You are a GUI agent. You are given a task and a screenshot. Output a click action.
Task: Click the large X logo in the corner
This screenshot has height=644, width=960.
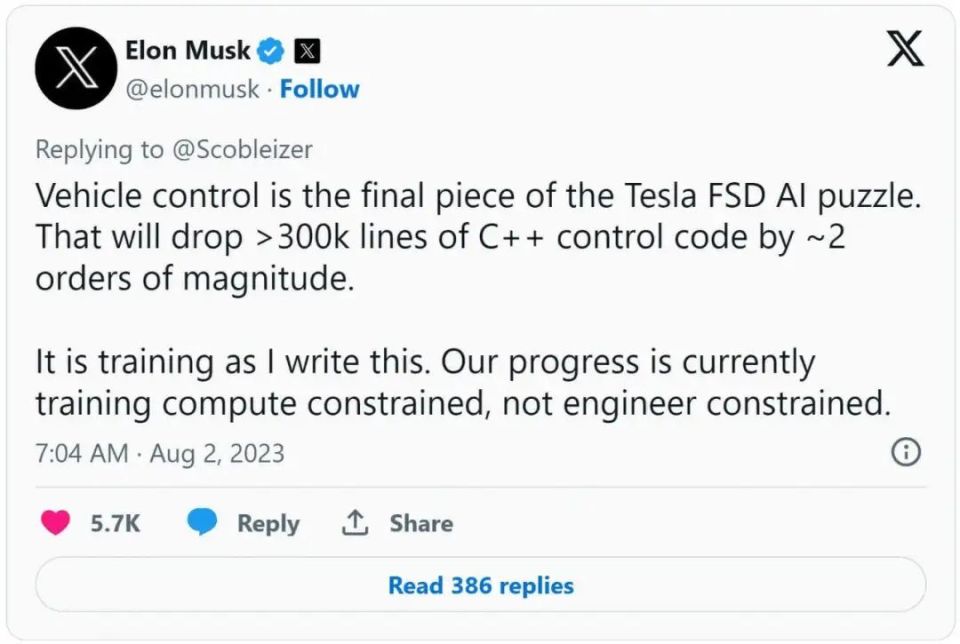(905, 47)
